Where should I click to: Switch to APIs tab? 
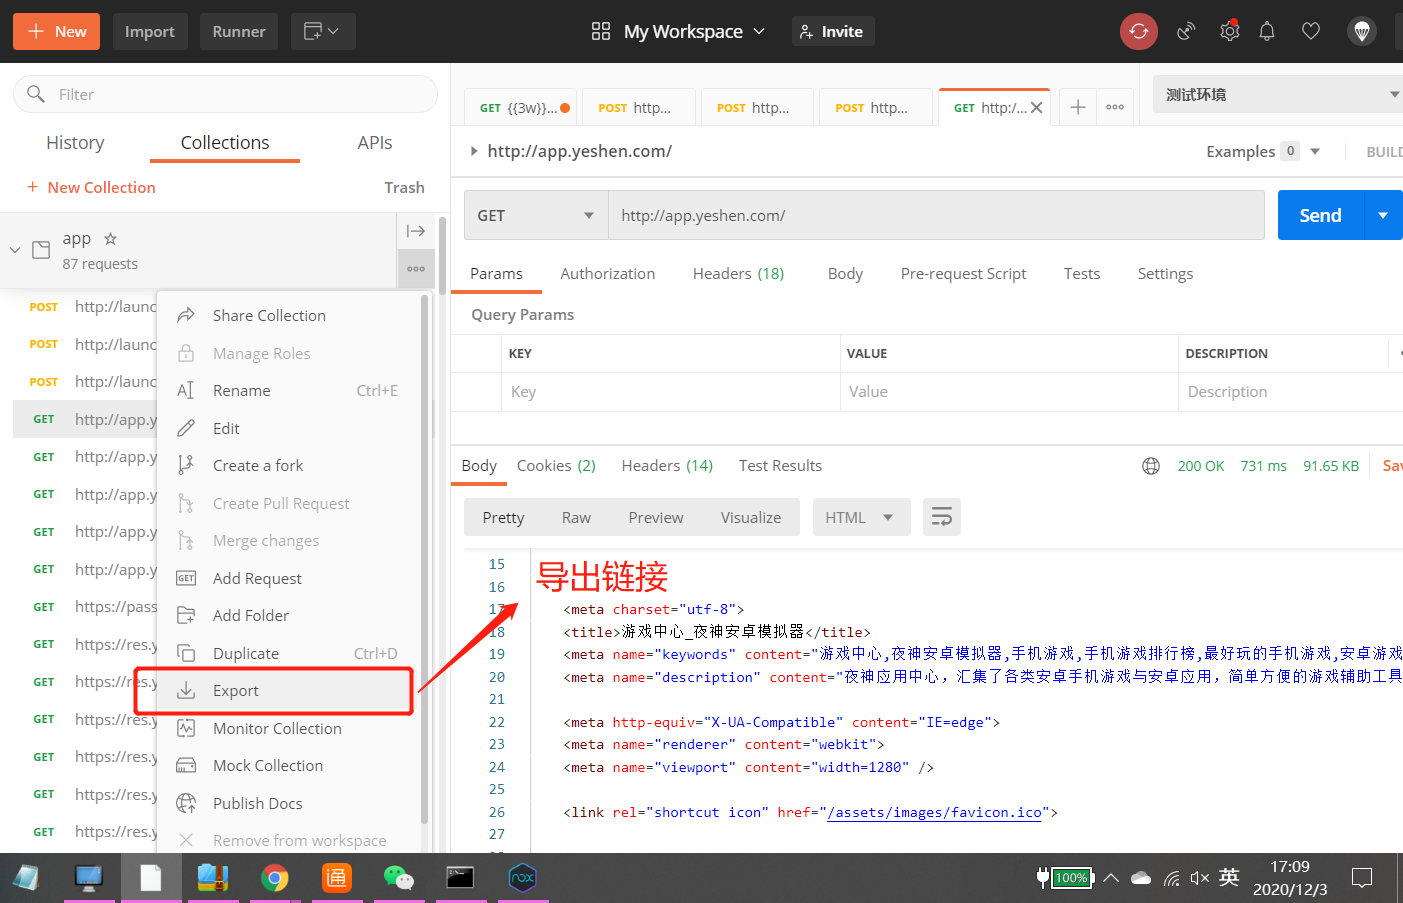pyautogui.click(x=375, y=143)
